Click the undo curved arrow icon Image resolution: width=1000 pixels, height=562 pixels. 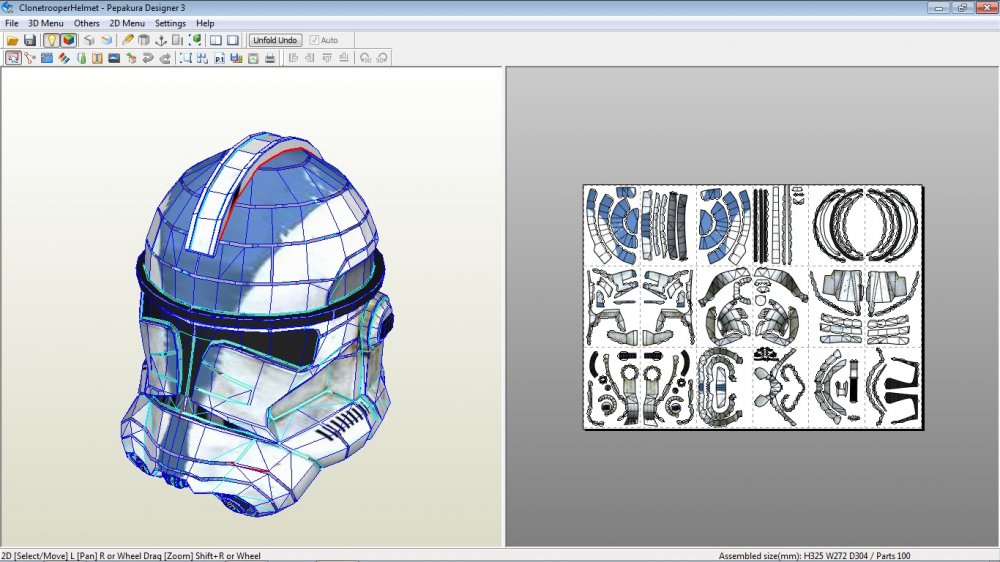pyautogui.click(x=148, y=58)
